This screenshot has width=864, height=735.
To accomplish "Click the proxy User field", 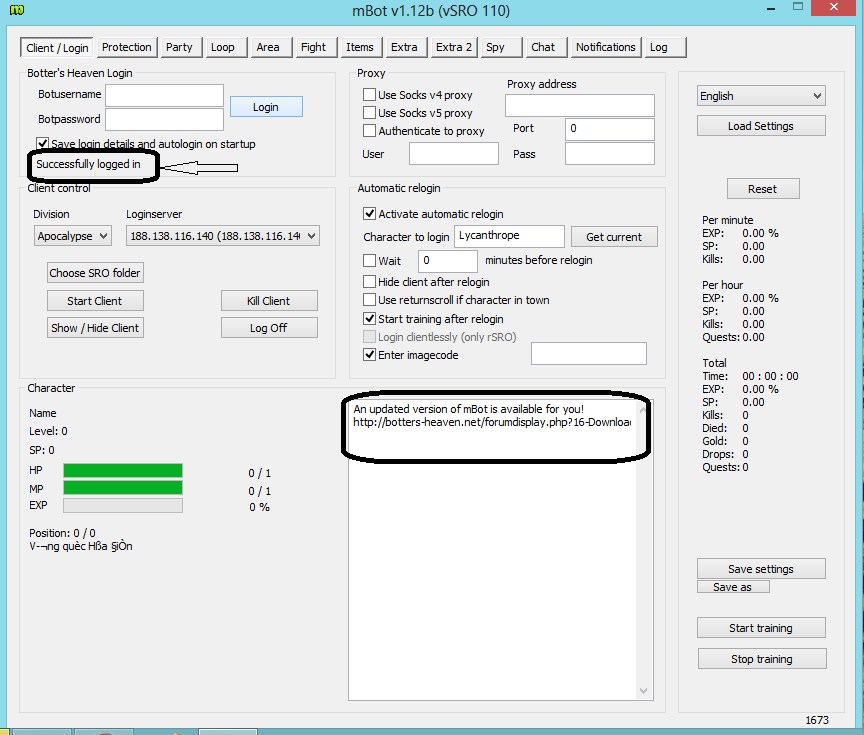I will (x=453, y=154).
